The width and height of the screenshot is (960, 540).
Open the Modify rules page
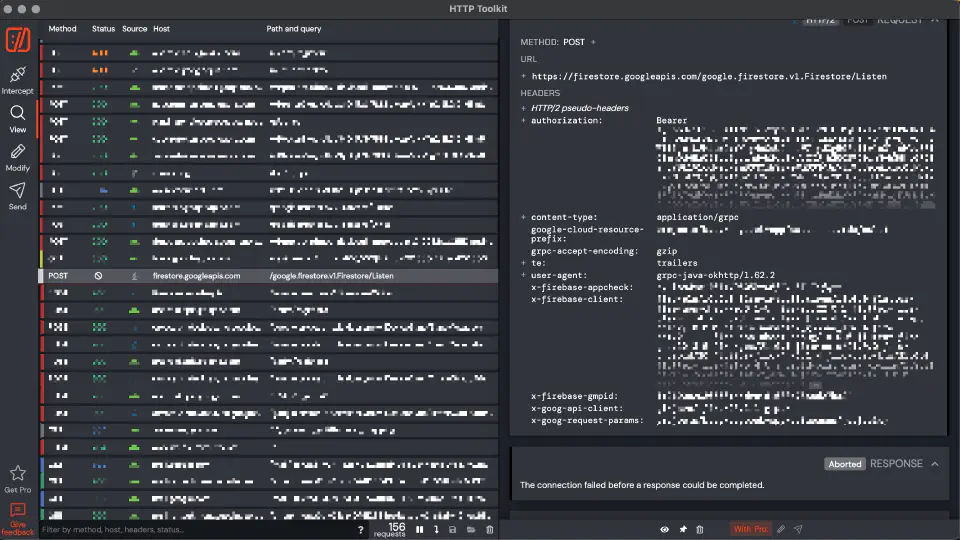click(x=18, y=158)
